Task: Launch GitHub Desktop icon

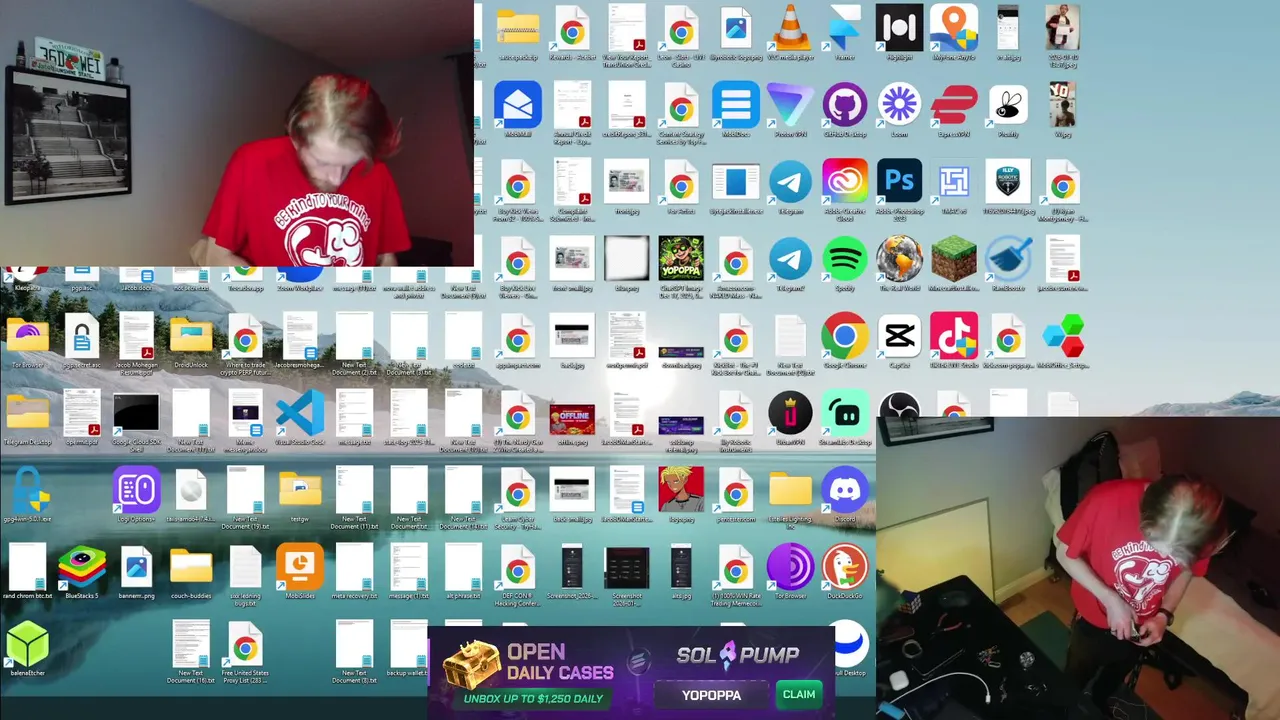Action: [x=845, y=105]
